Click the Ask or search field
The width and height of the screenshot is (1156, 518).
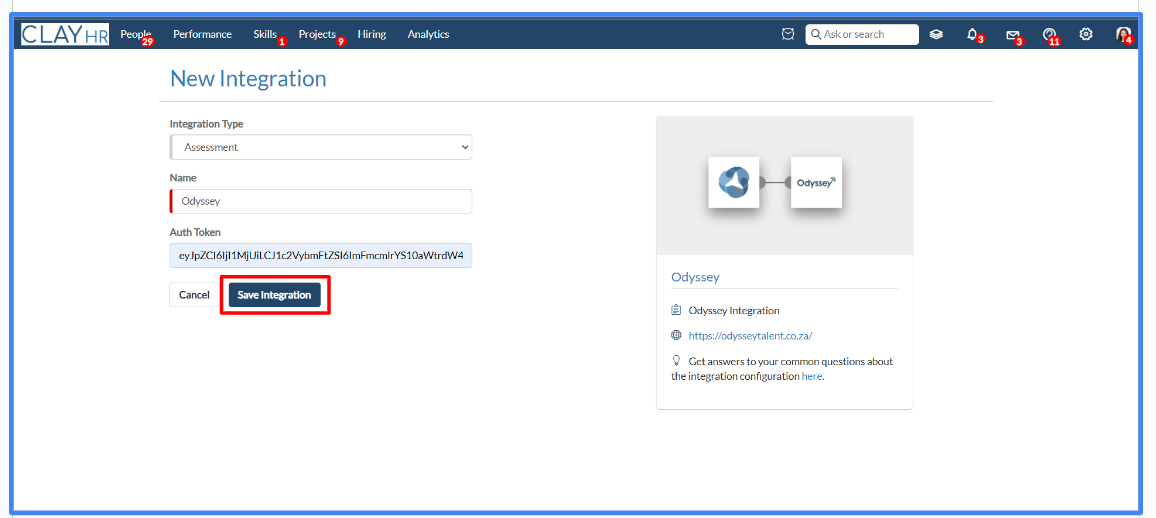coord(862,34)
